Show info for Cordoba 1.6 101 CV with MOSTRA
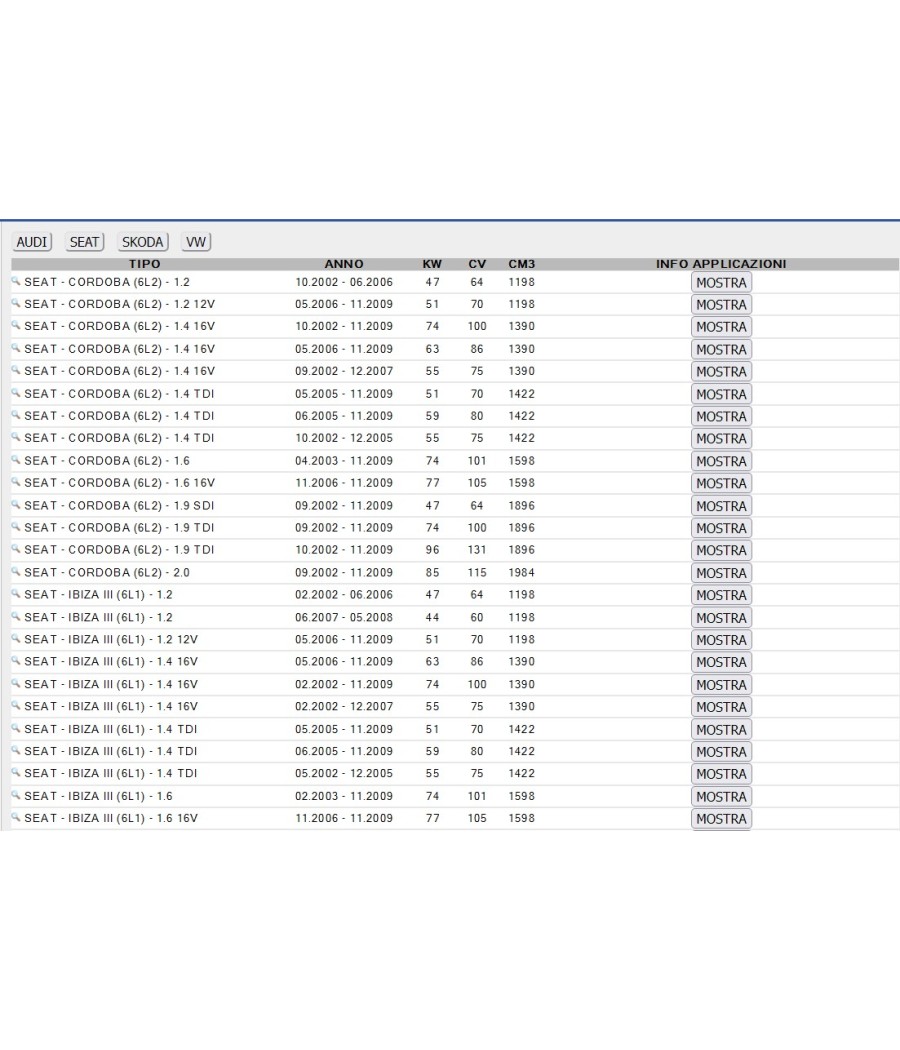This screenshot has height=1050, width=900. point(721,461)
